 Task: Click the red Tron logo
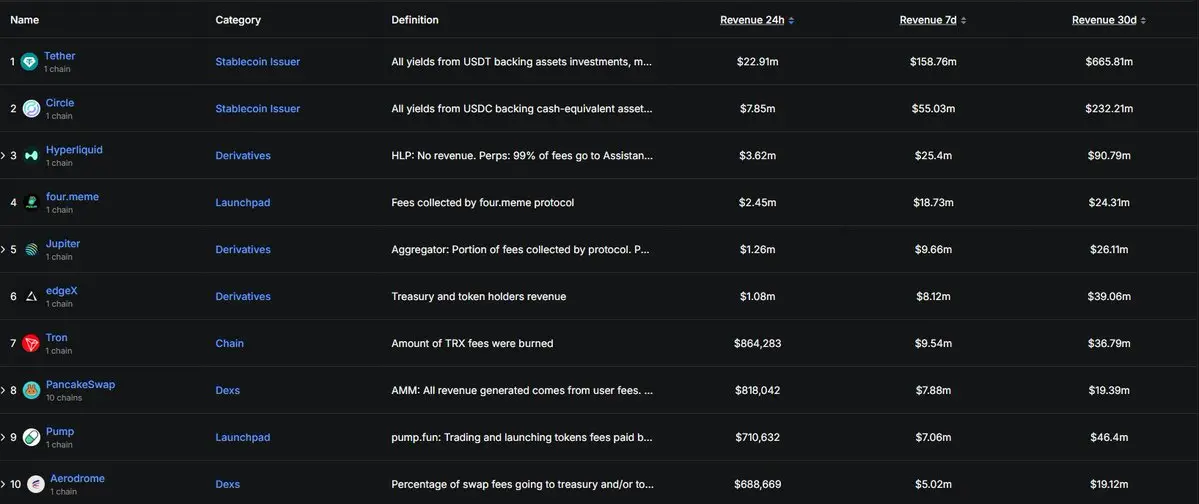pyautogui.click(x=31, y=343)
